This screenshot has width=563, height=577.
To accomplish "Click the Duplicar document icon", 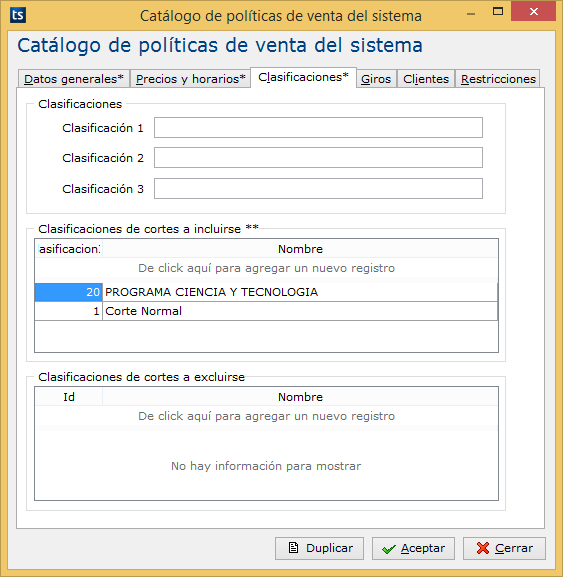I will coord(293,548).
